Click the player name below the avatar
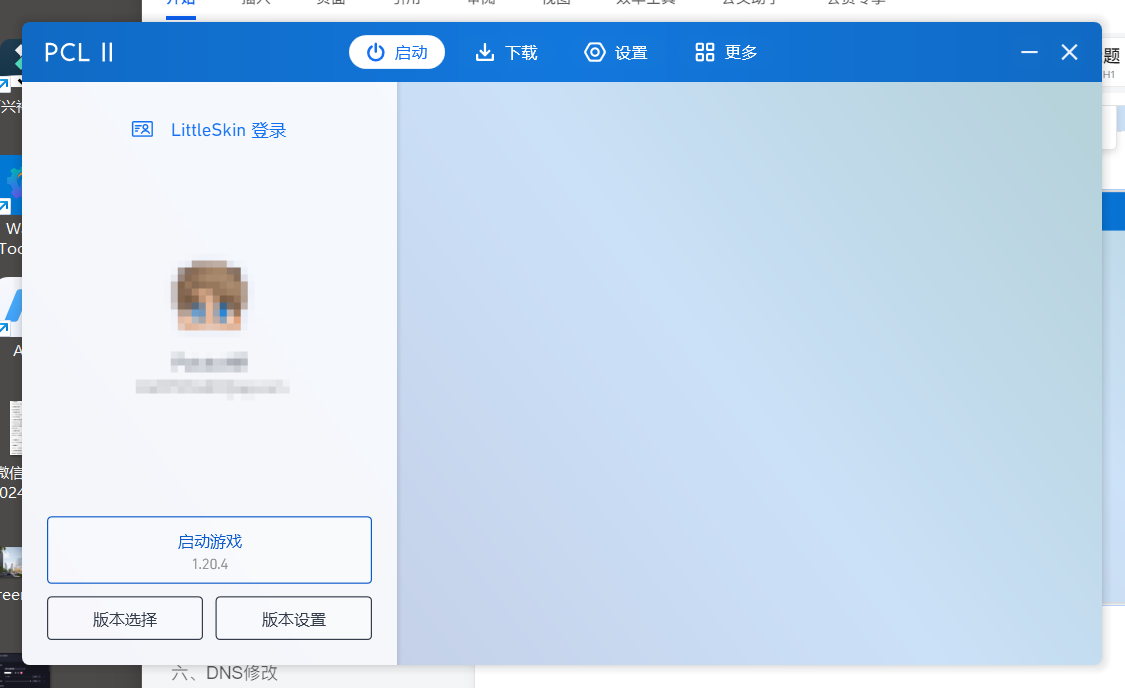Screen dimensions: 1125x688 [209, 362]
